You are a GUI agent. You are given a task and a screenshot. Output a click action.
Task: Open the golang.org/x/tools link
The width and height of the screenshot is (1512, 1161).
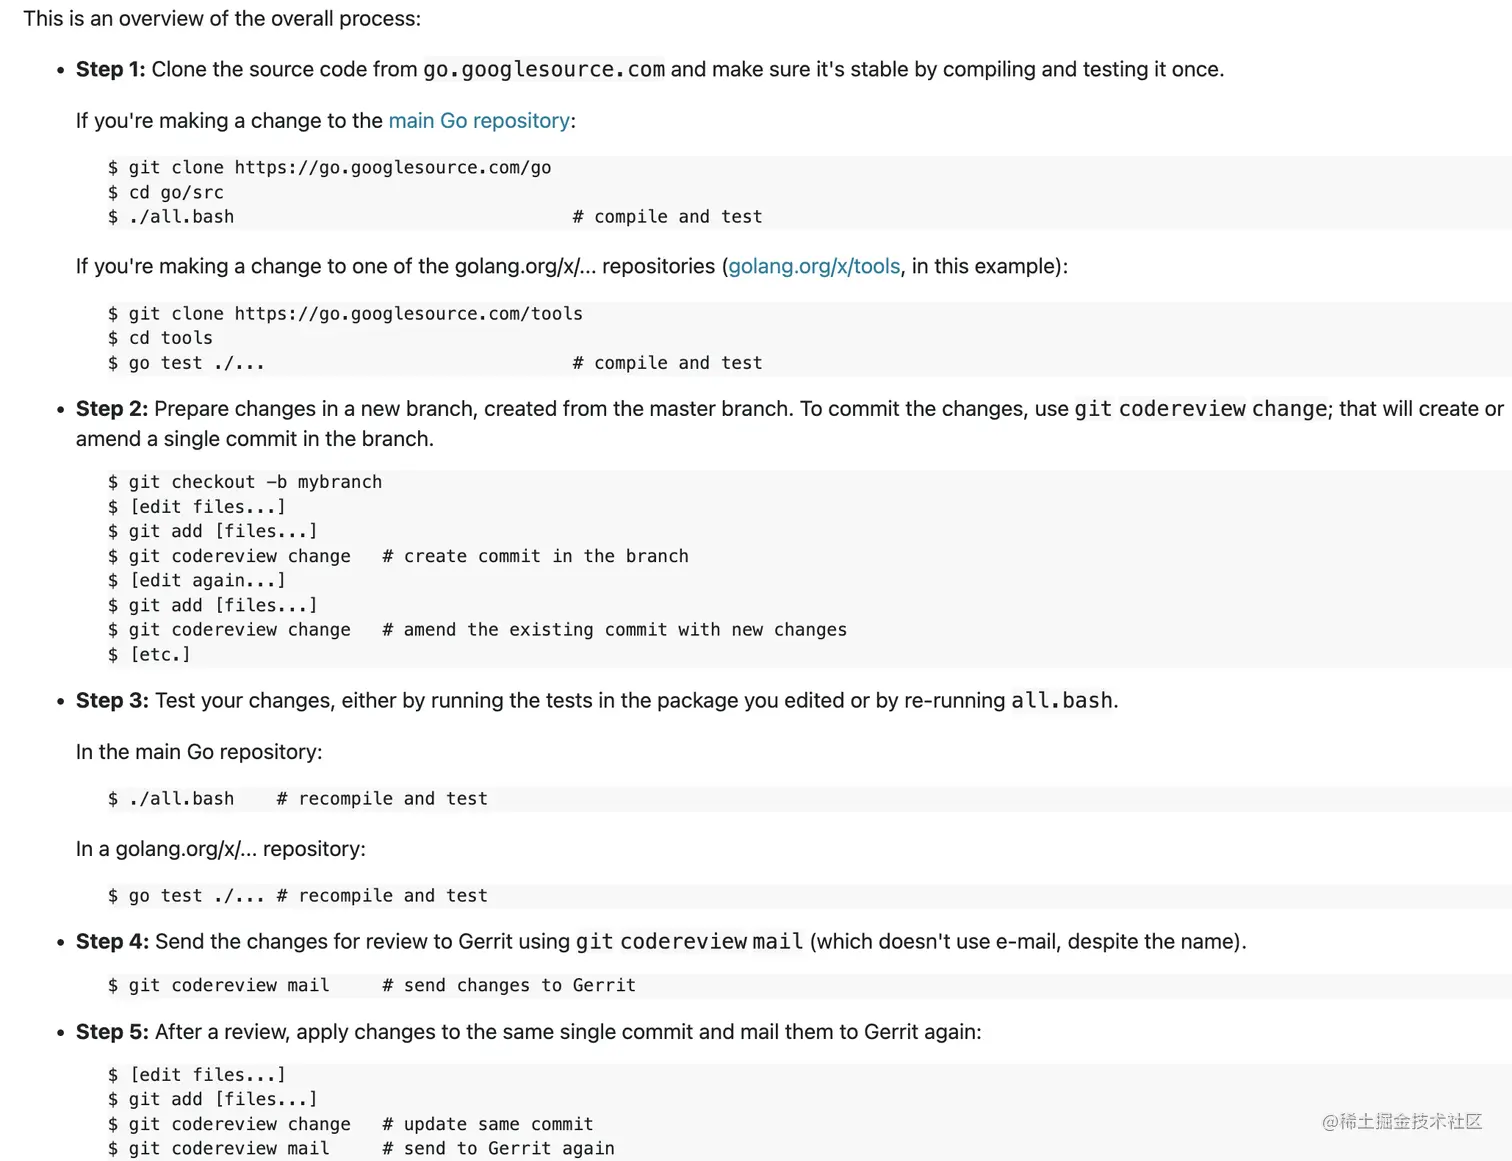pyautogui.click(x=814, y=267)
